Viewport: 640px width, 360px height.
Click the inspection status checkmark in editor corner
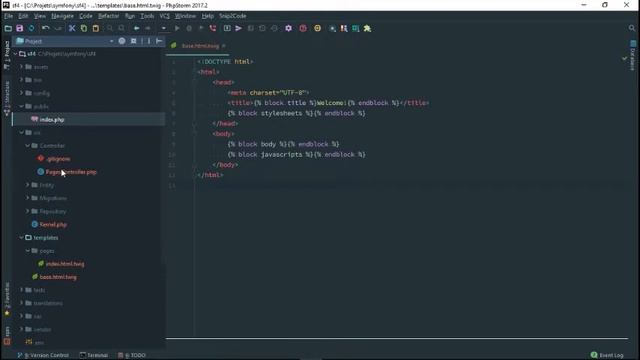click(624, 58)
